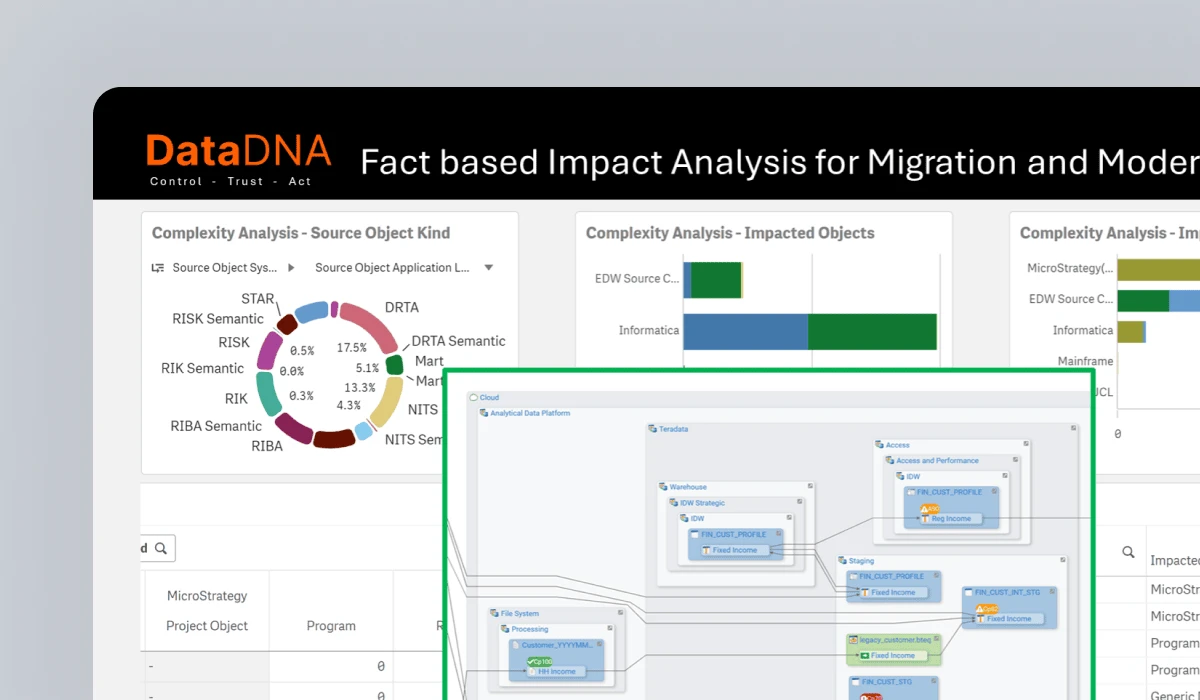The image size is (1200, 700).
Task: Click the orange Cp82 warning badge
Action: (986, 608)
